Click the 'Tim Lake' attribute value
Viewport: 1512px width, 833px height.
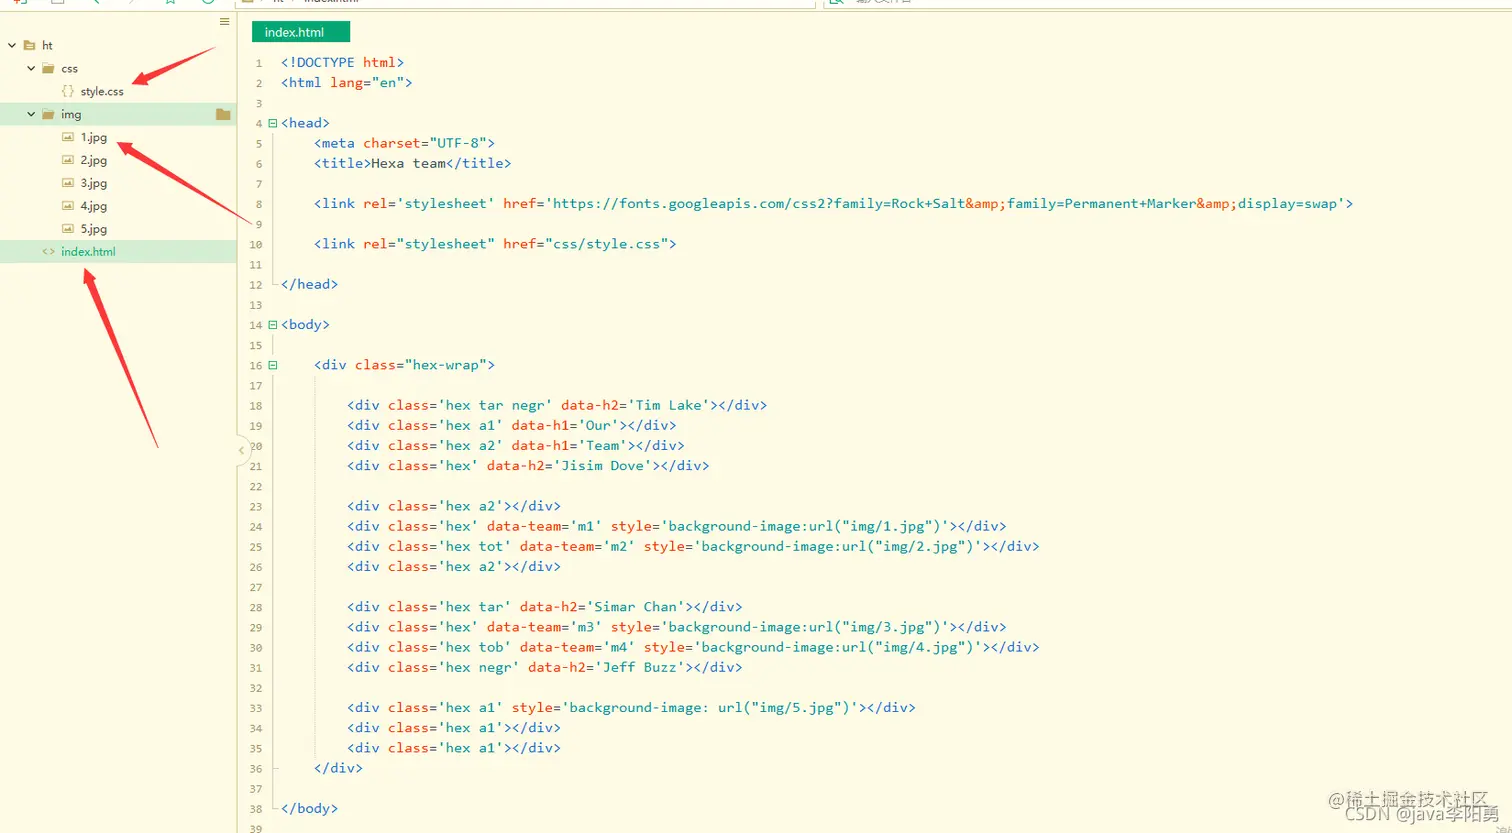click(x=669, y=405)
